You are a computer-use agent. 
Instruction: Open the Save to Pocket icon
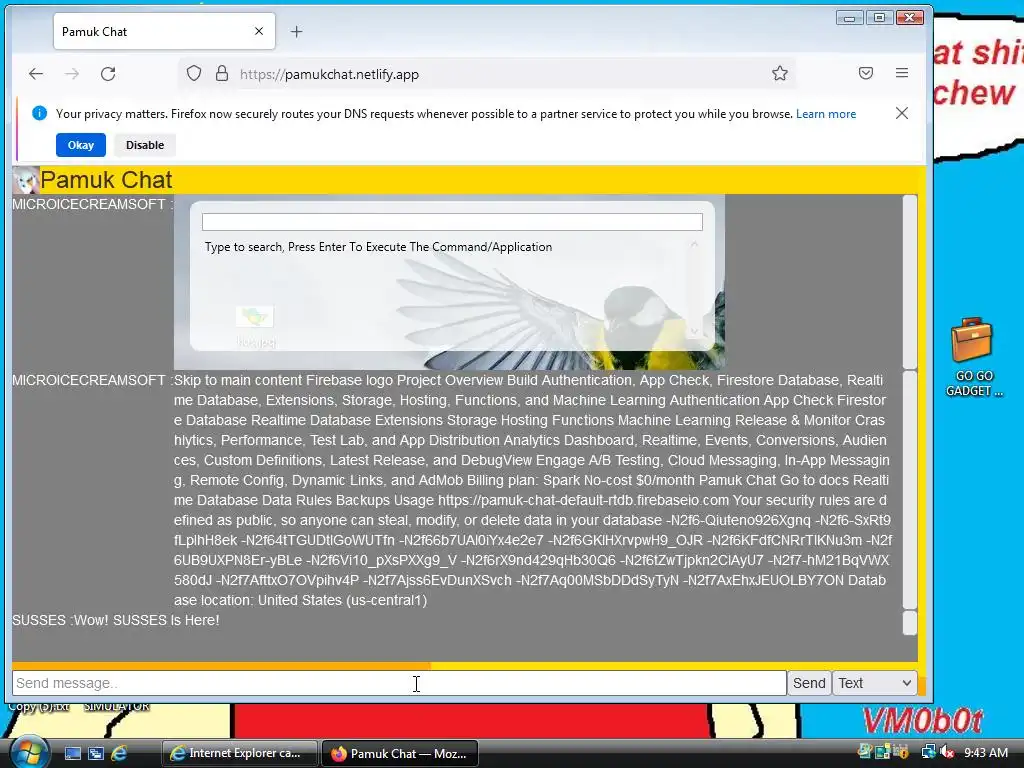pos(866,73)
